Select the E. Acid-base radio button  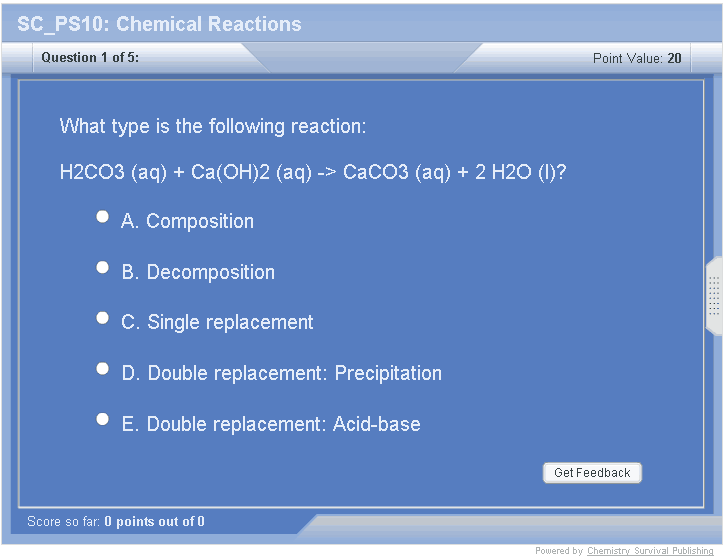click(x=102, y=419)
